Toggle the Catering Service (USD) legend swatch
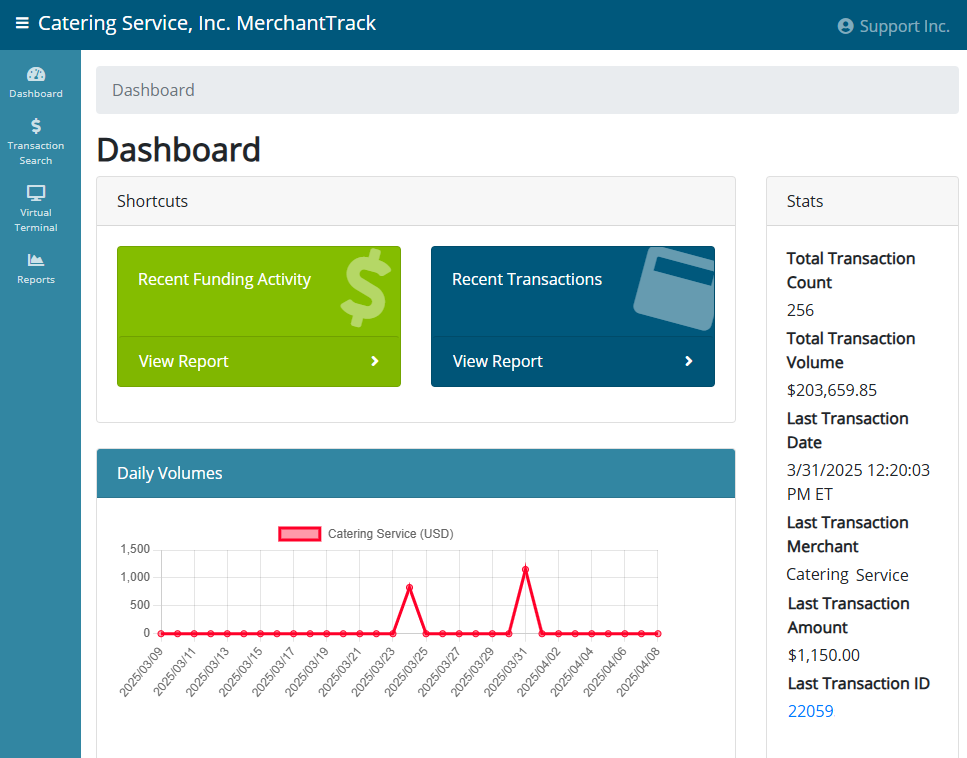 (300, 534)
